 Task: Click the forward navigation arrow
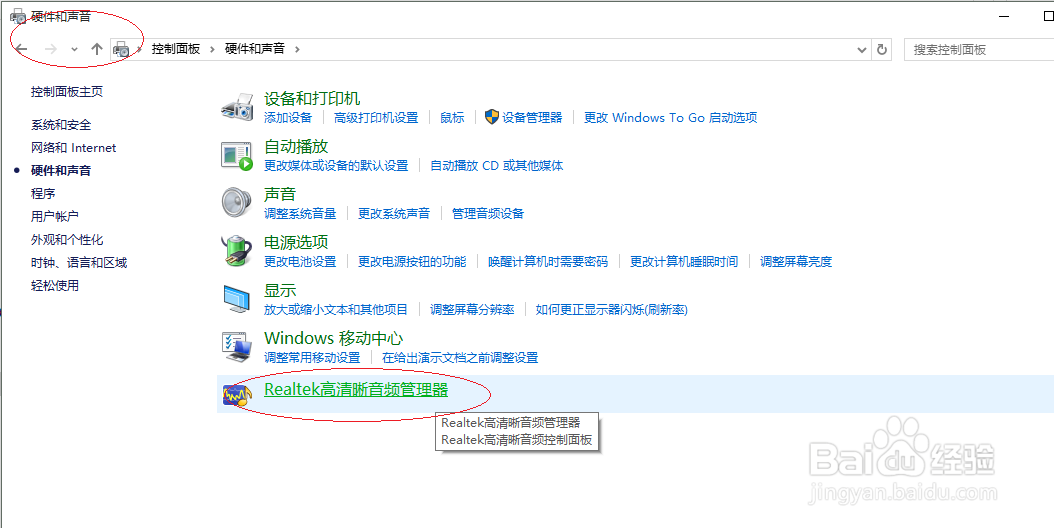tap(50, 49)
